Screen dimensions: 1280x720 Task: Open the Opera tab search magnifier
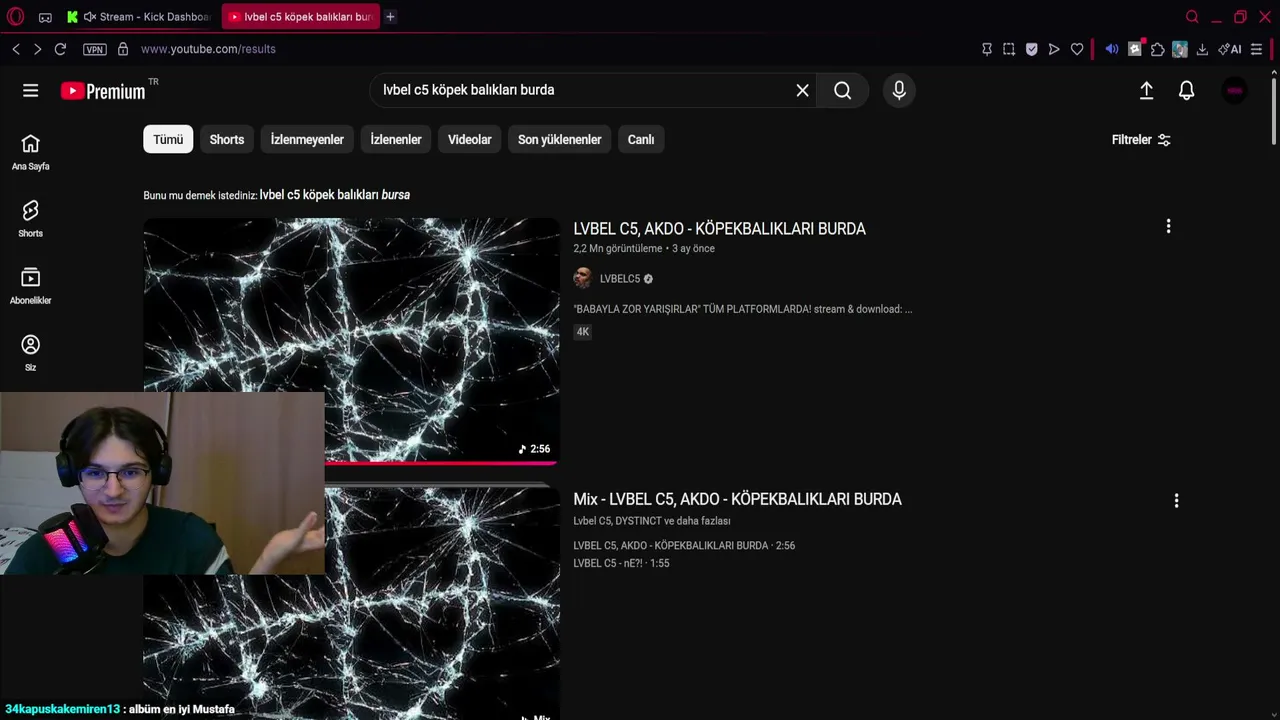click(x=1192, y=17)
